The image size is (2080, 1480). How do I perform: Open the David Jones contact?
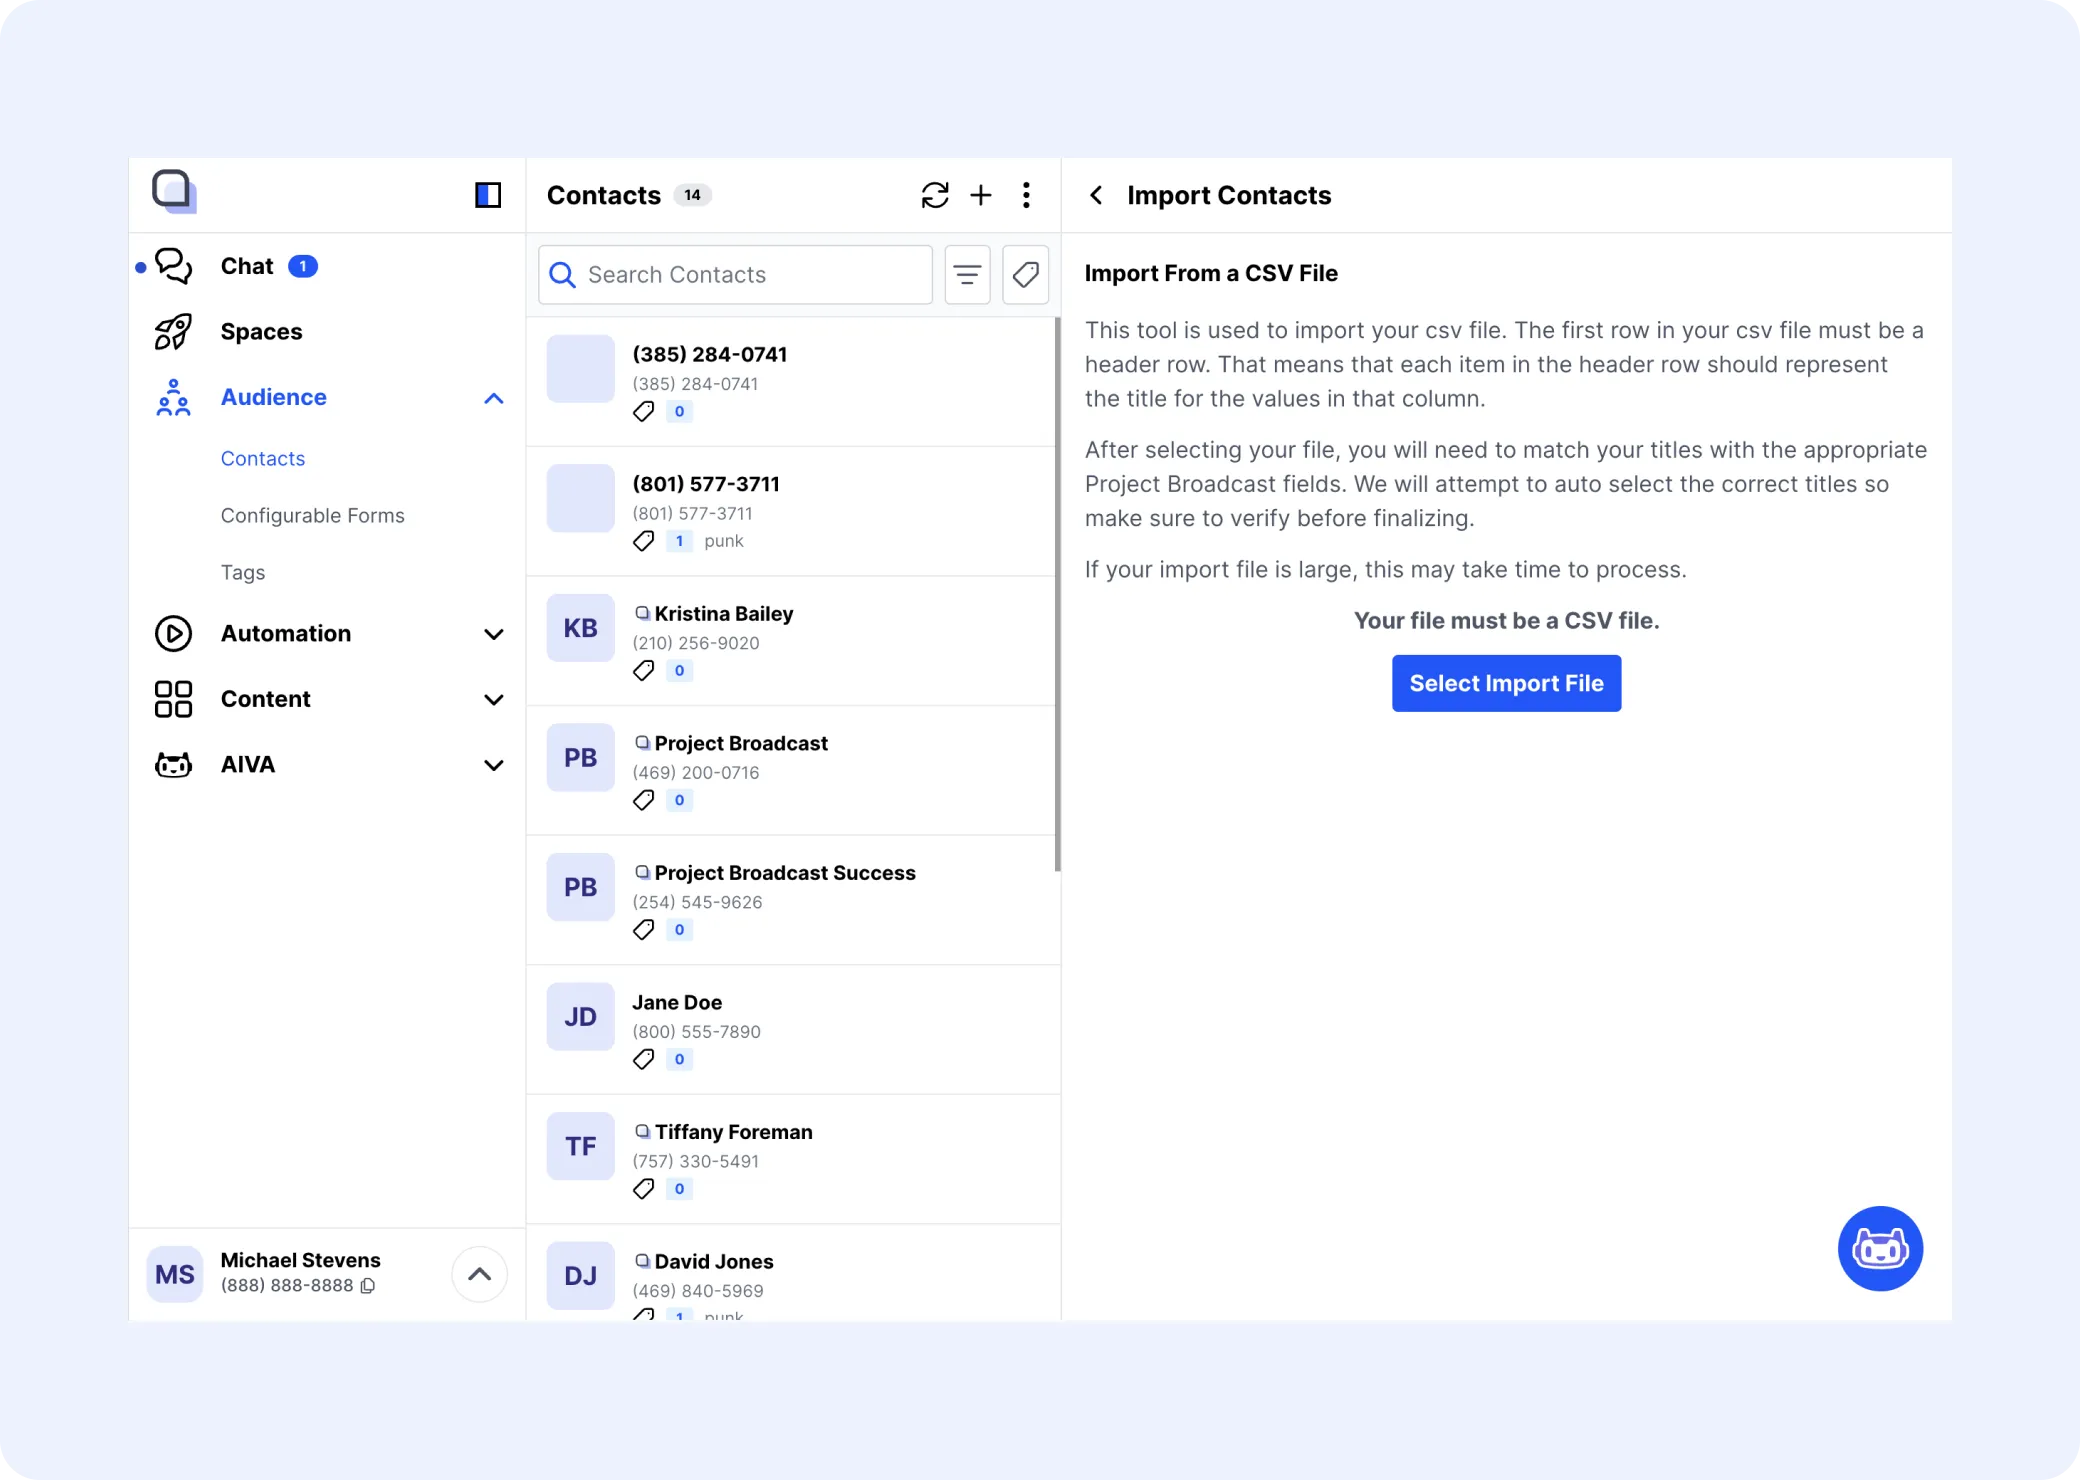pos(793,1273)
